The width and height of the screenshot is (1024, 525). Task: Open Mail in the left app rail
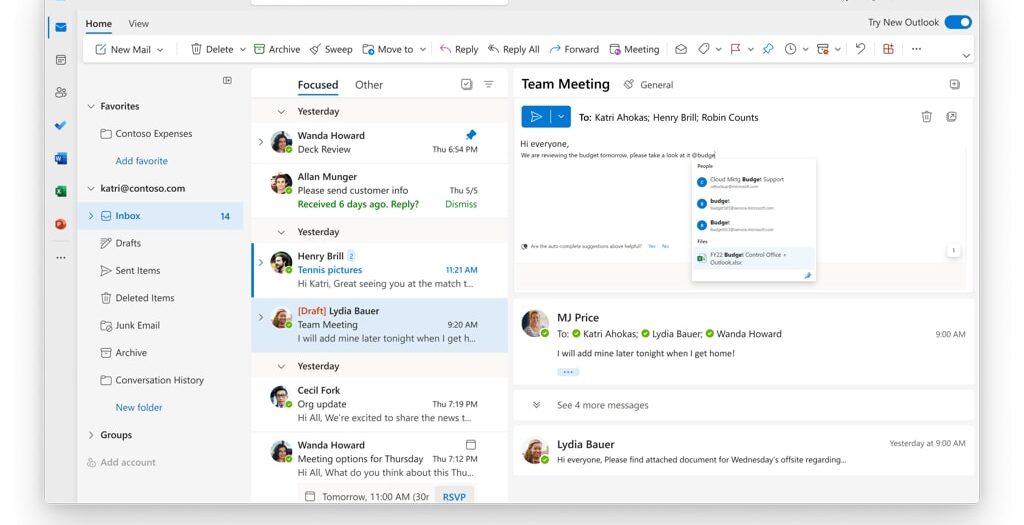click(x=61, y=27)
